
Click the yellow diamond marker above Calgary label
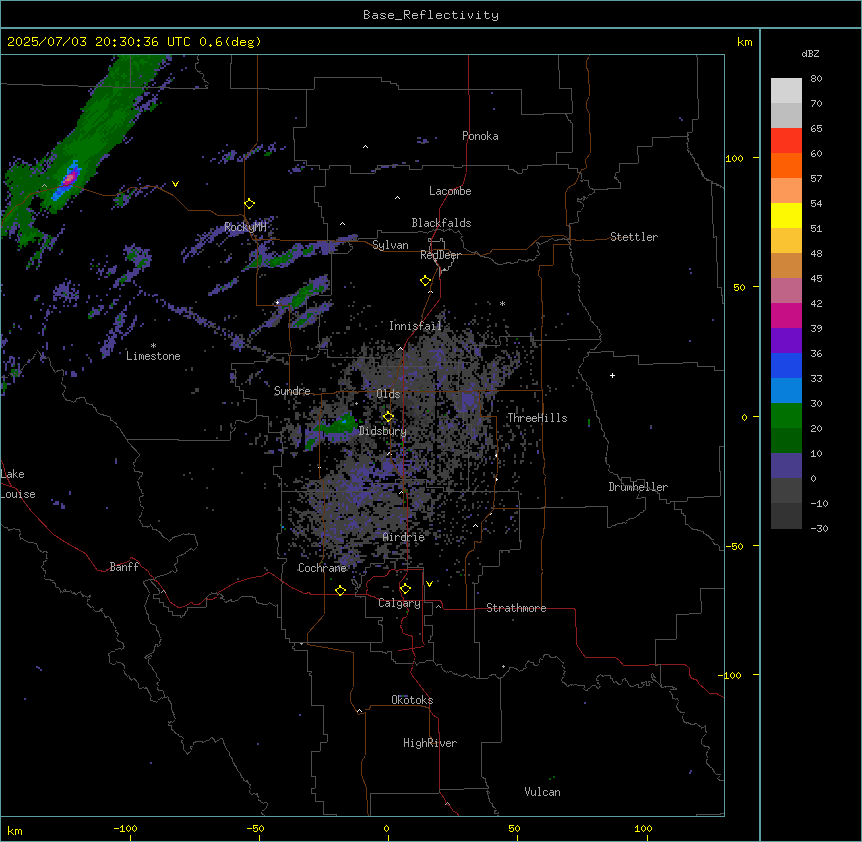(405, 589)
